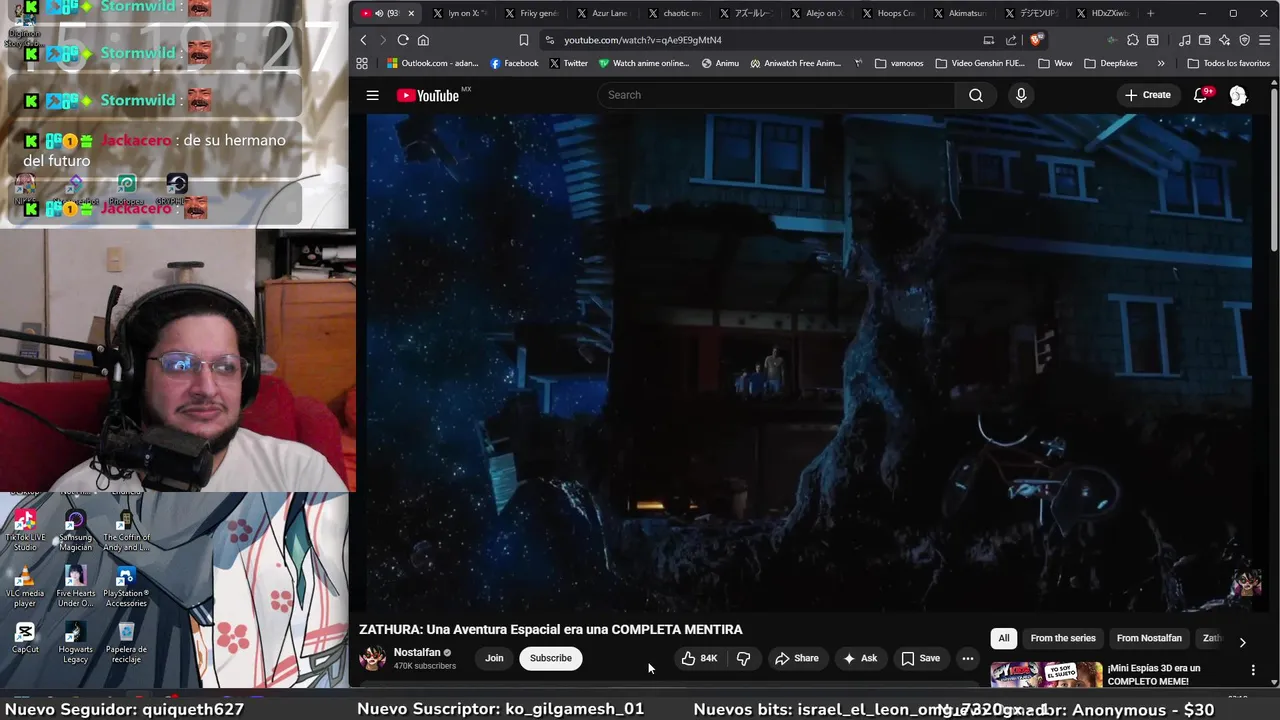Screen dimensions: 1280x720
Task: Save the video to a playlist
Action: click(920, 658)
